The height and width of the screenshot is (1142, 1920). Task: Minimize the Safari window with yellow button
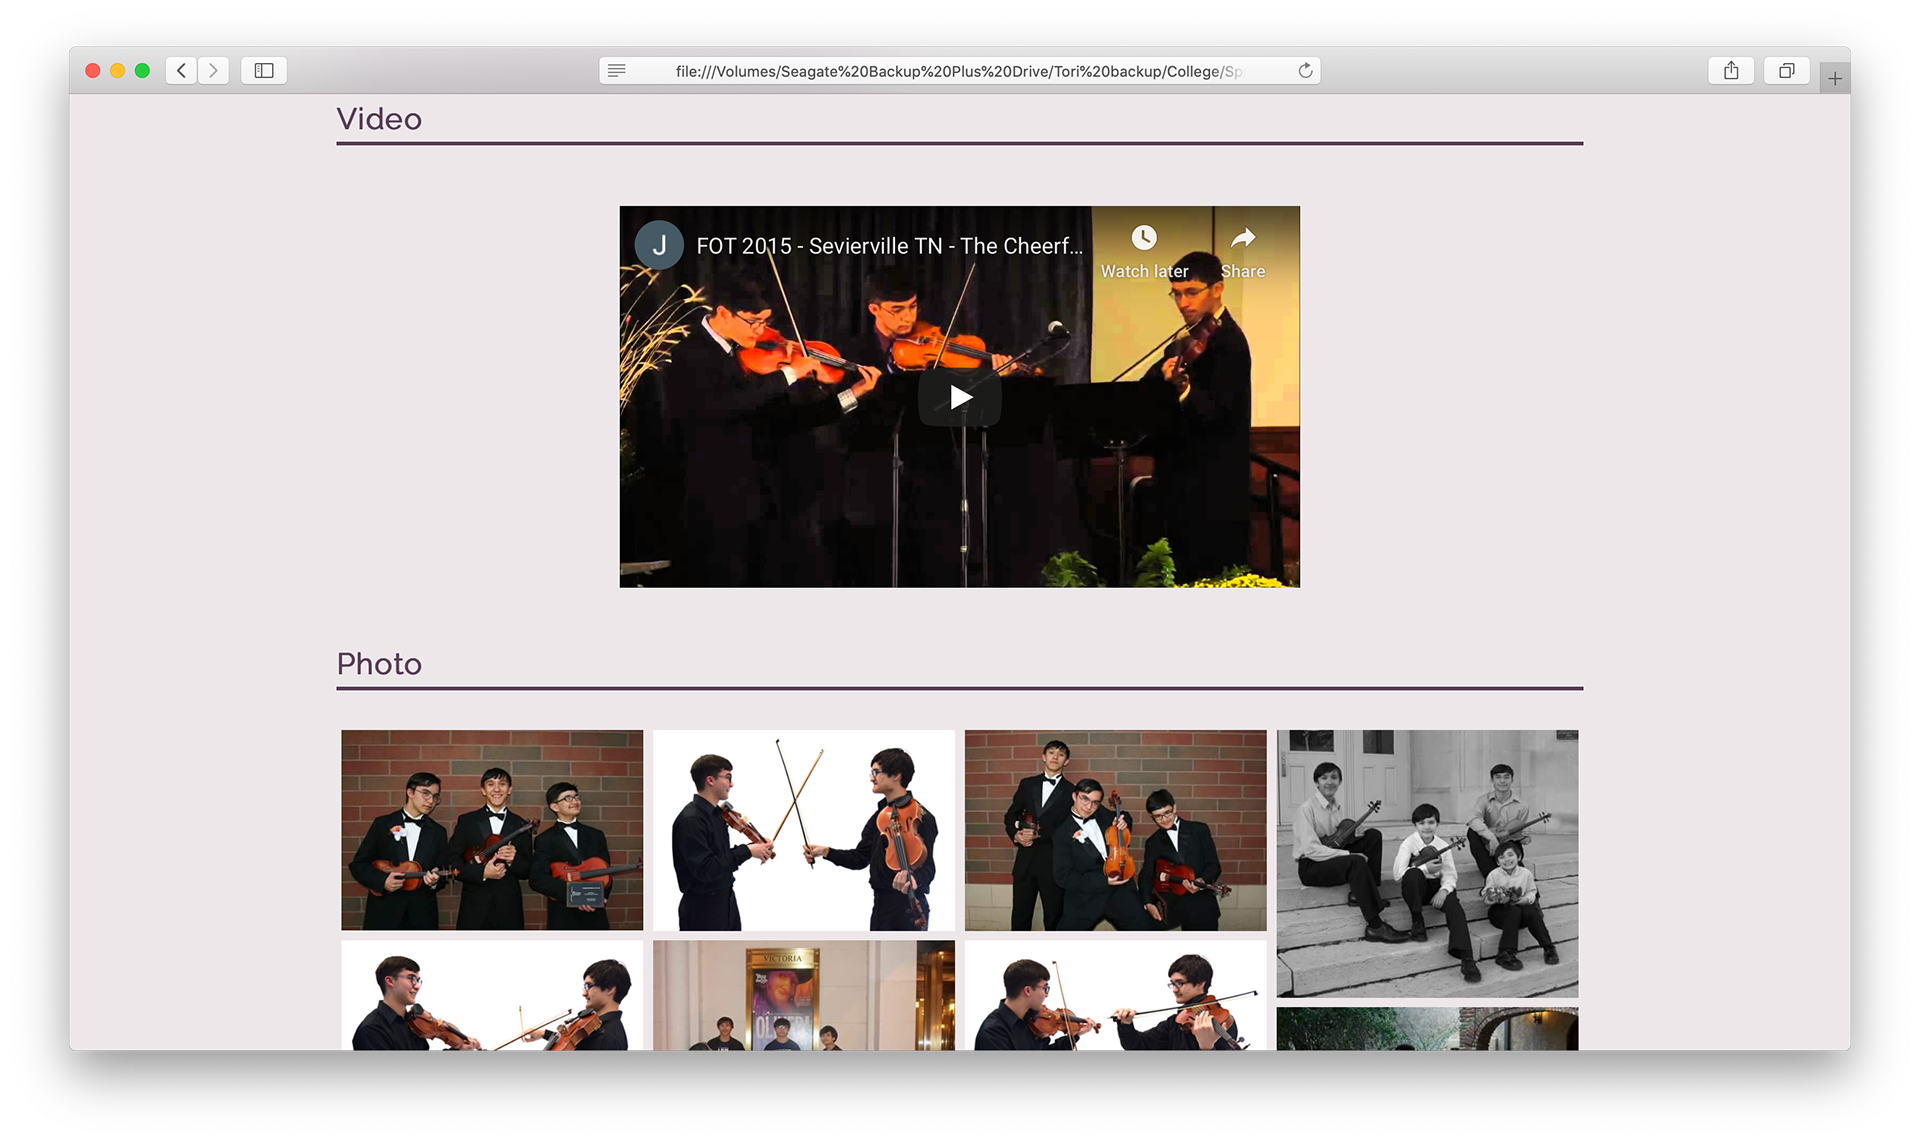pyautogui.click(x=117, y=70)
